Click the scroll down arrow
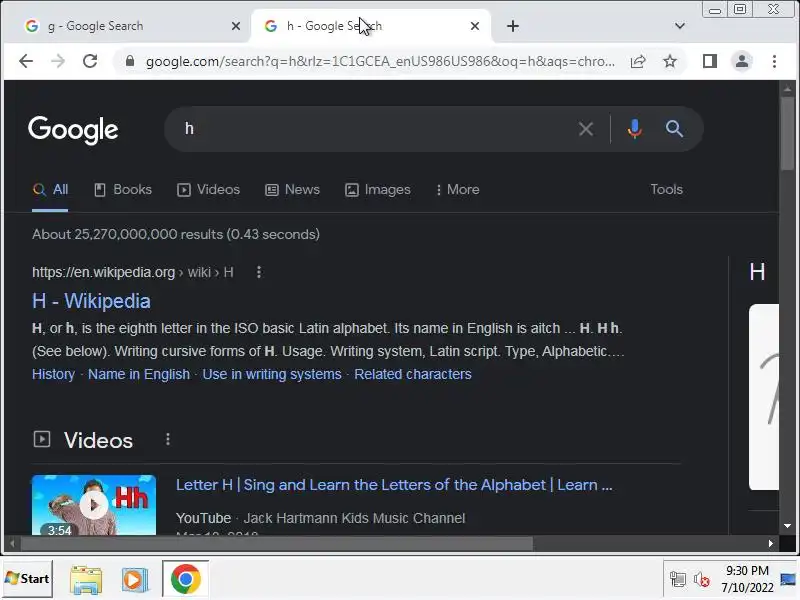This screenshot has width=800, height=600. tap(787, 526)
